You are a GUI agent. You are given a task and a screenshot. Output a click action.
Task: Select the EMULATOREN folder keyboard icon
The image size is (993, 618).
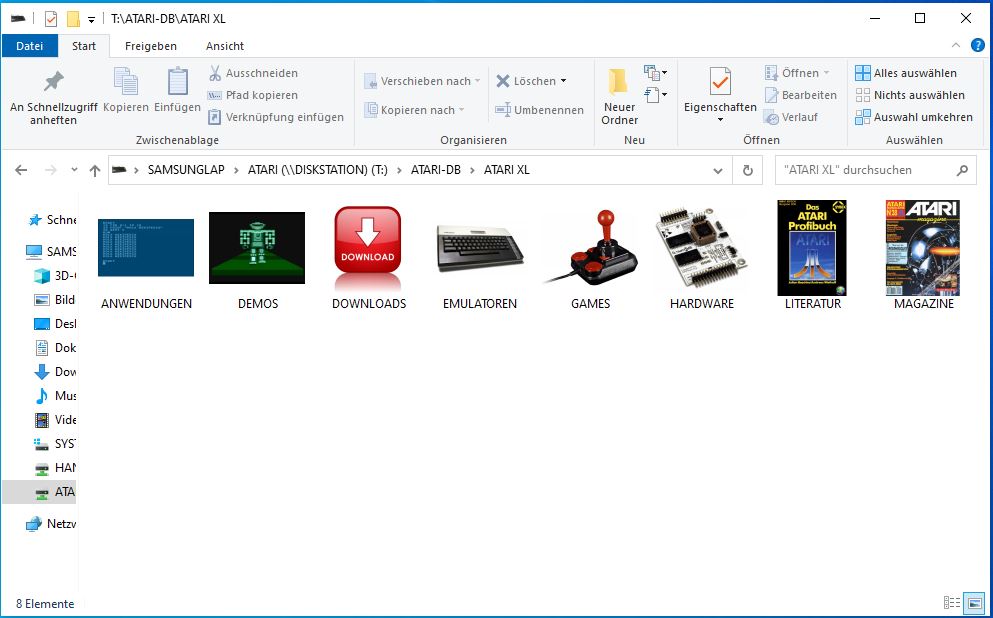(479, 249)
